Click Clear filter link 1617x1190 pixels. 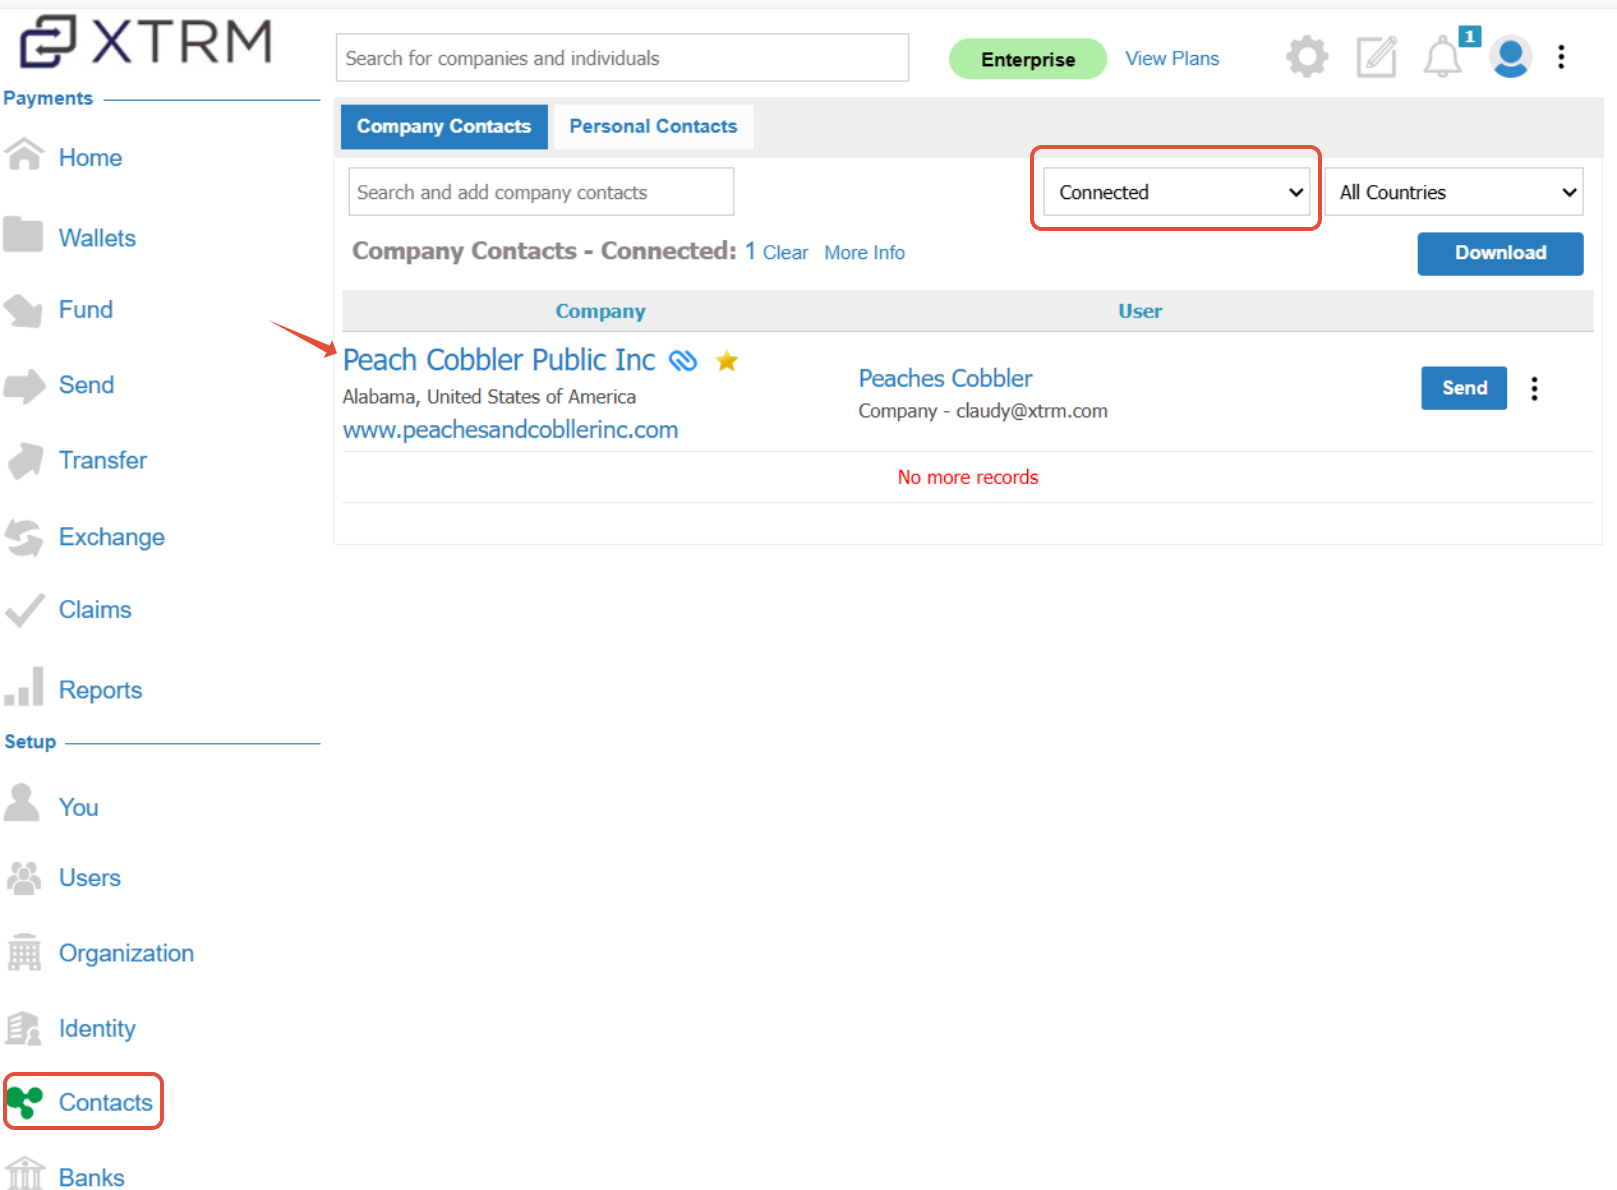click(x=785, y=253)
